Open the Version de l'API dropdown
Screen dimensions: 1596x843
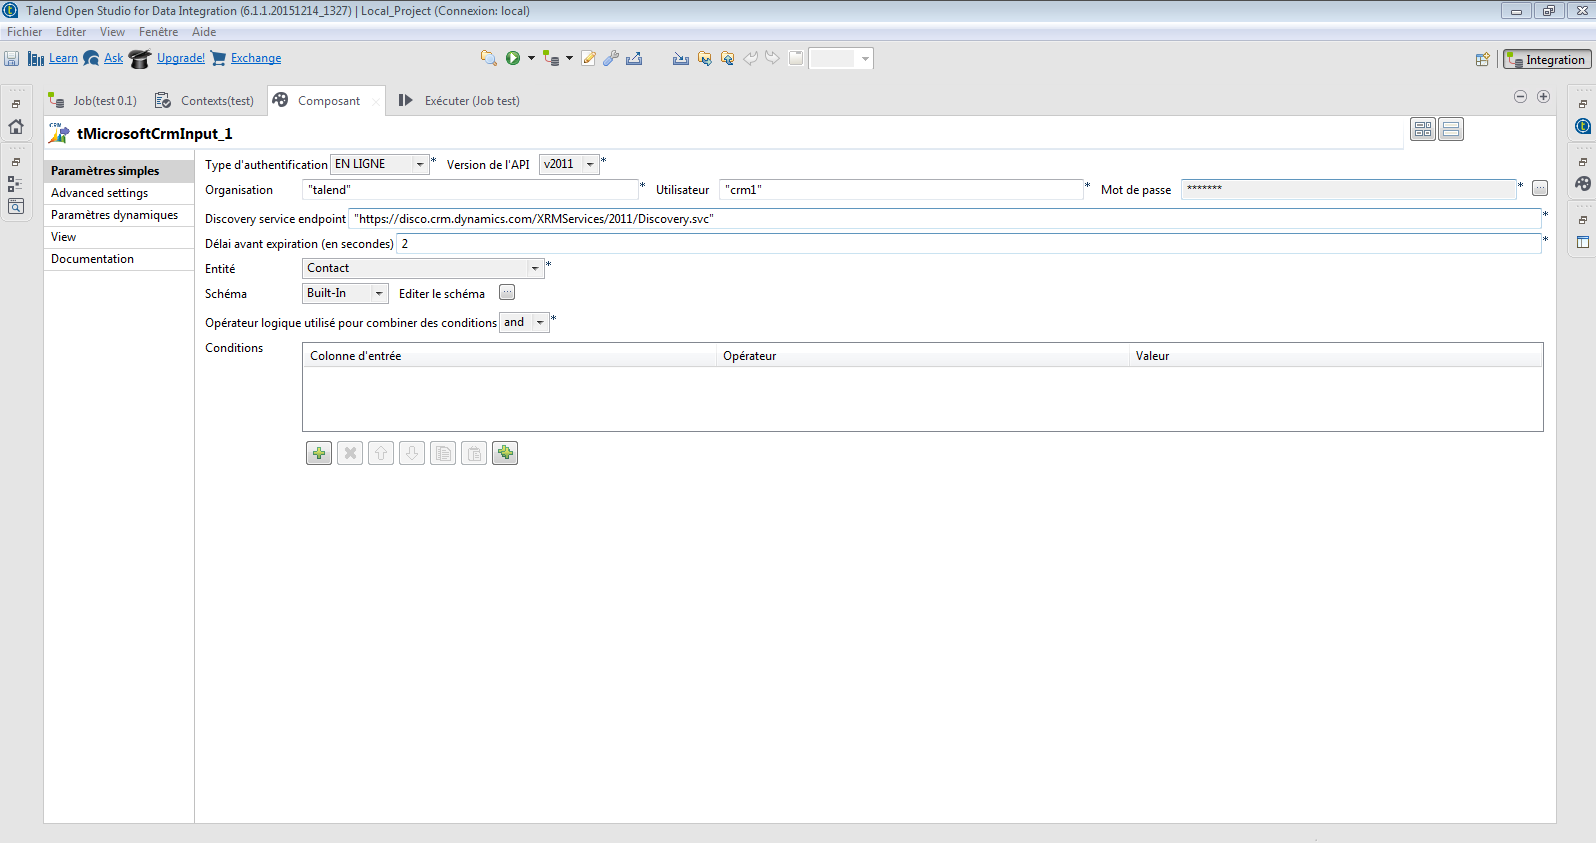coord(569,164)
